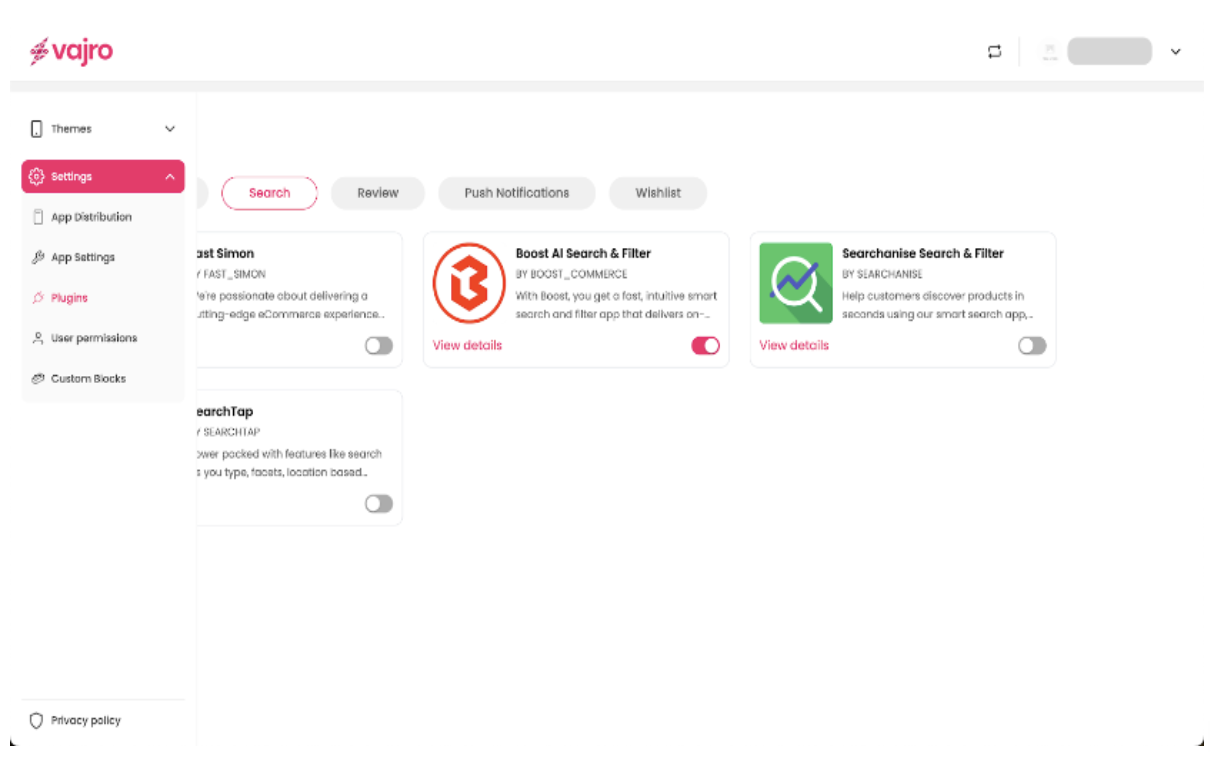Open App Distribution page
Image resolution: width=1210 pixels, height=776 pixels.
[x=91, y=217]
